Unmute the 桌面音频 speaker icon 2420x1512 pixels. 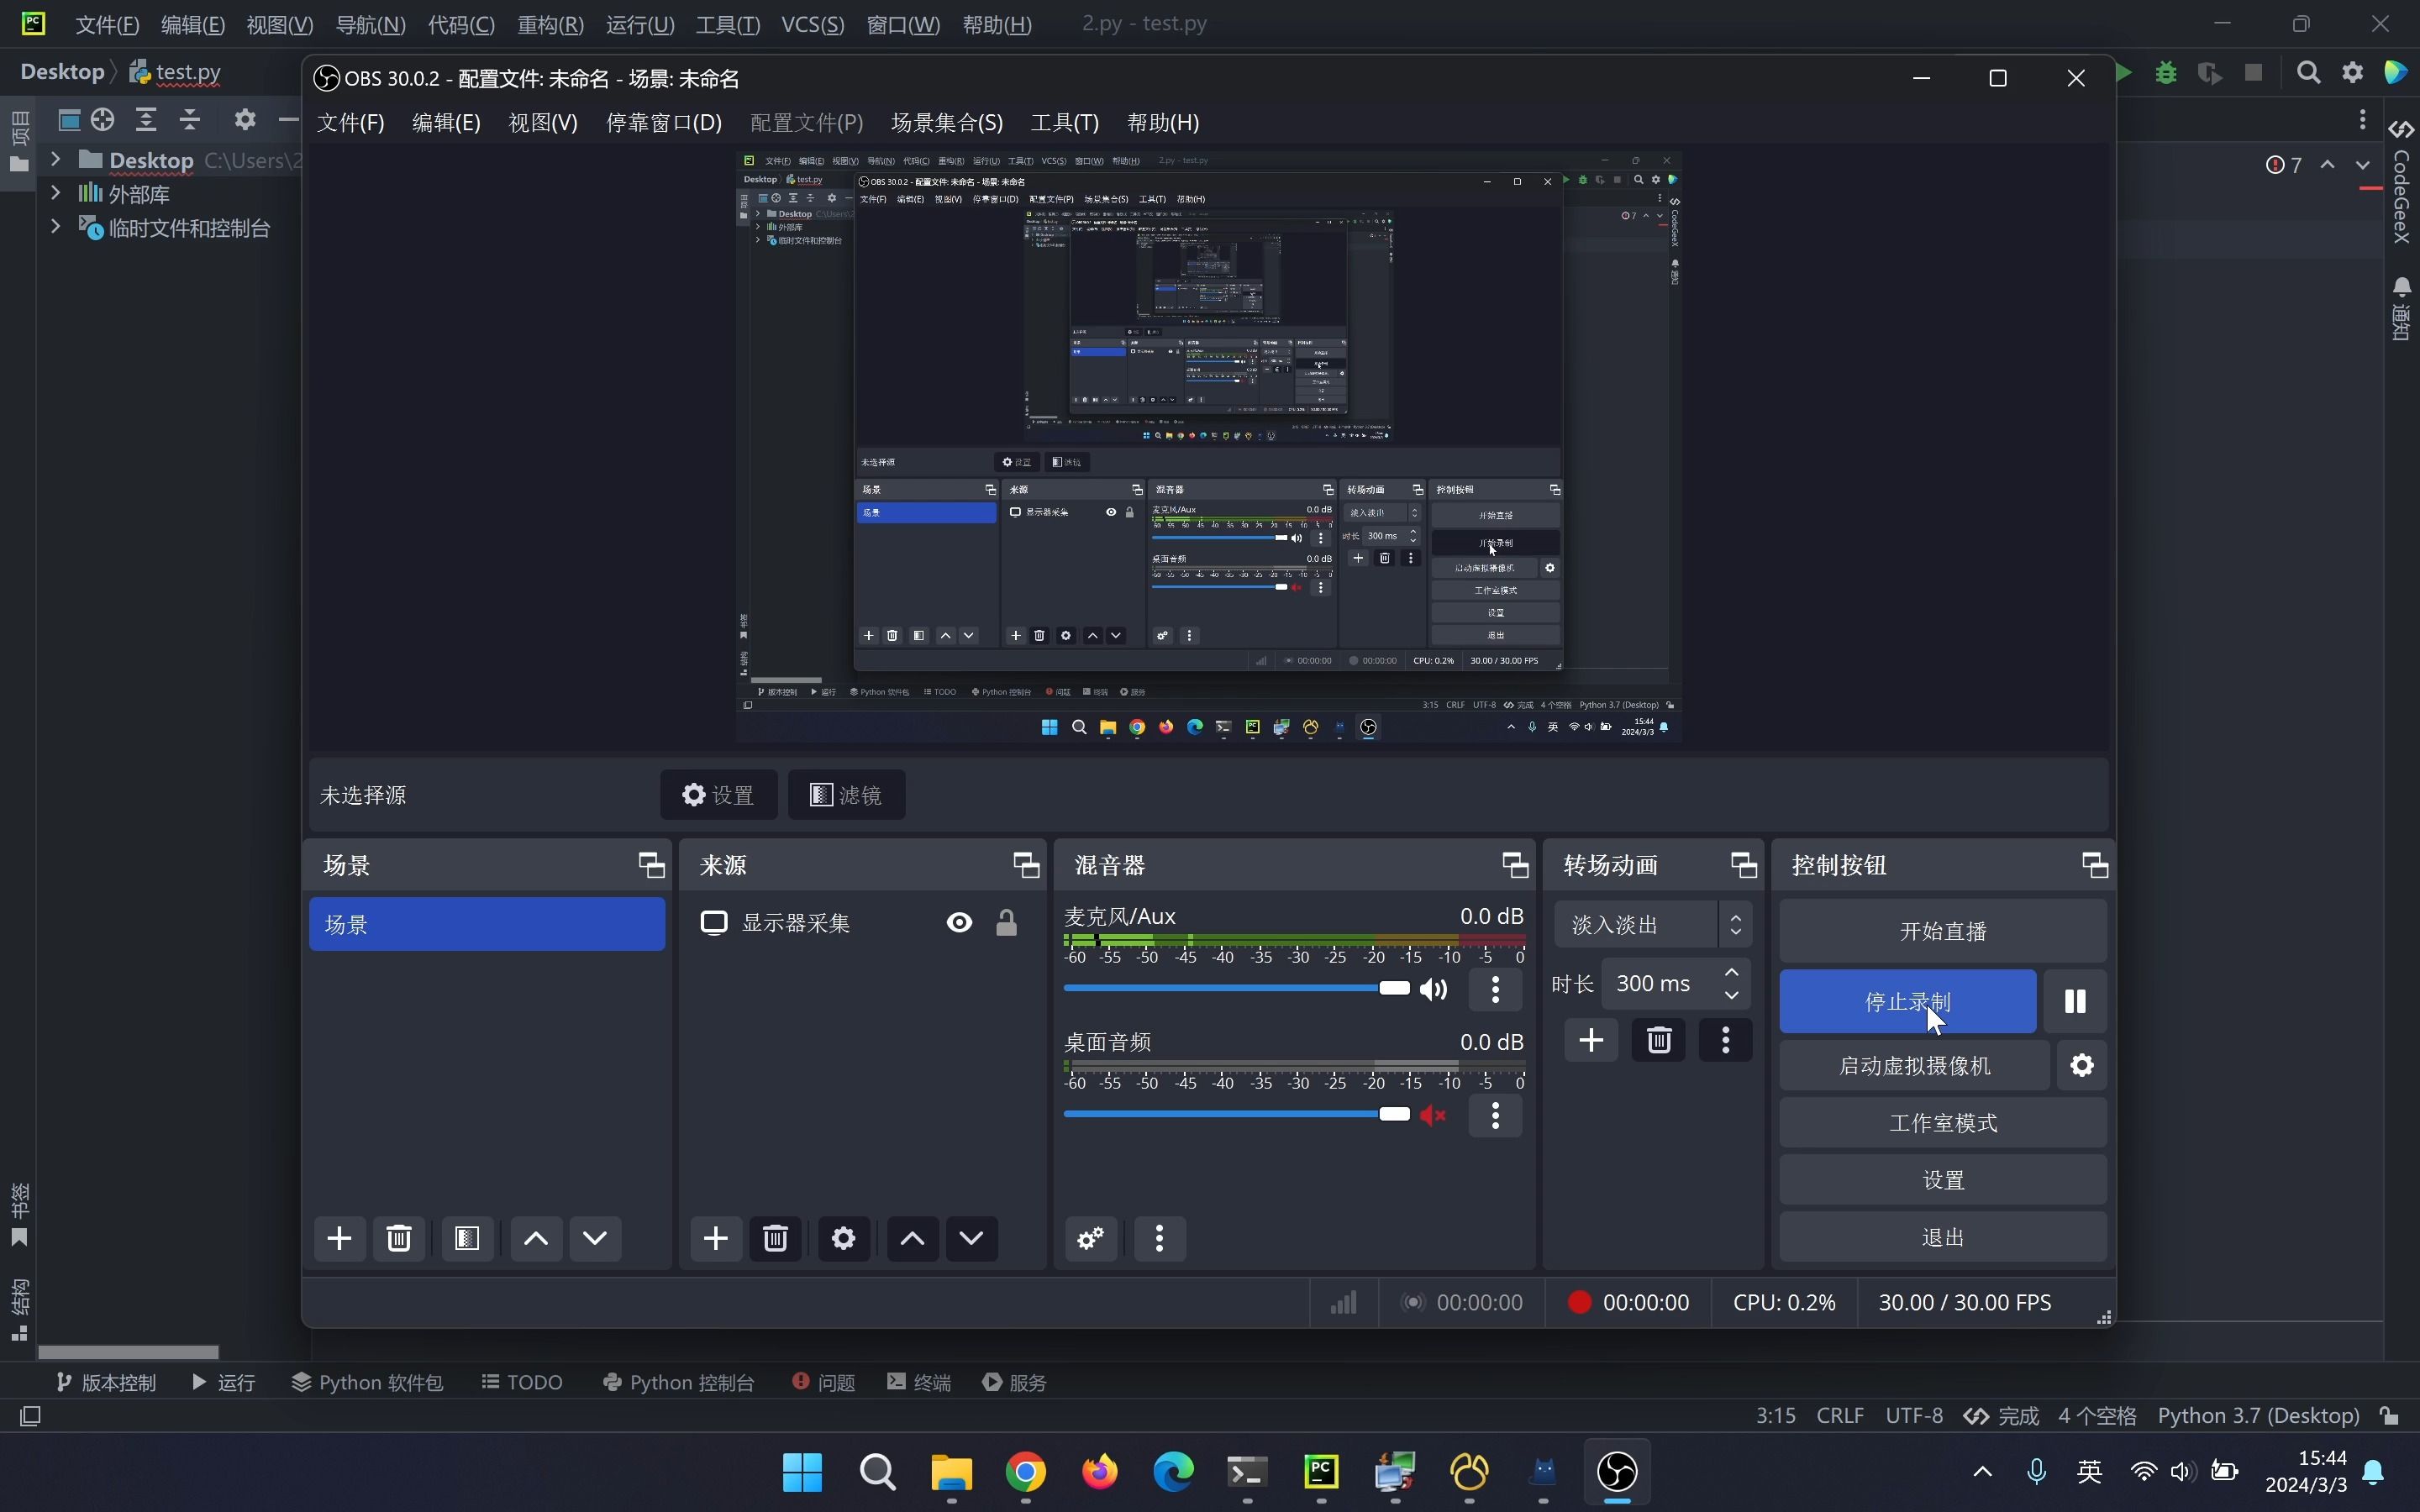click(x=1433, y=1115)
